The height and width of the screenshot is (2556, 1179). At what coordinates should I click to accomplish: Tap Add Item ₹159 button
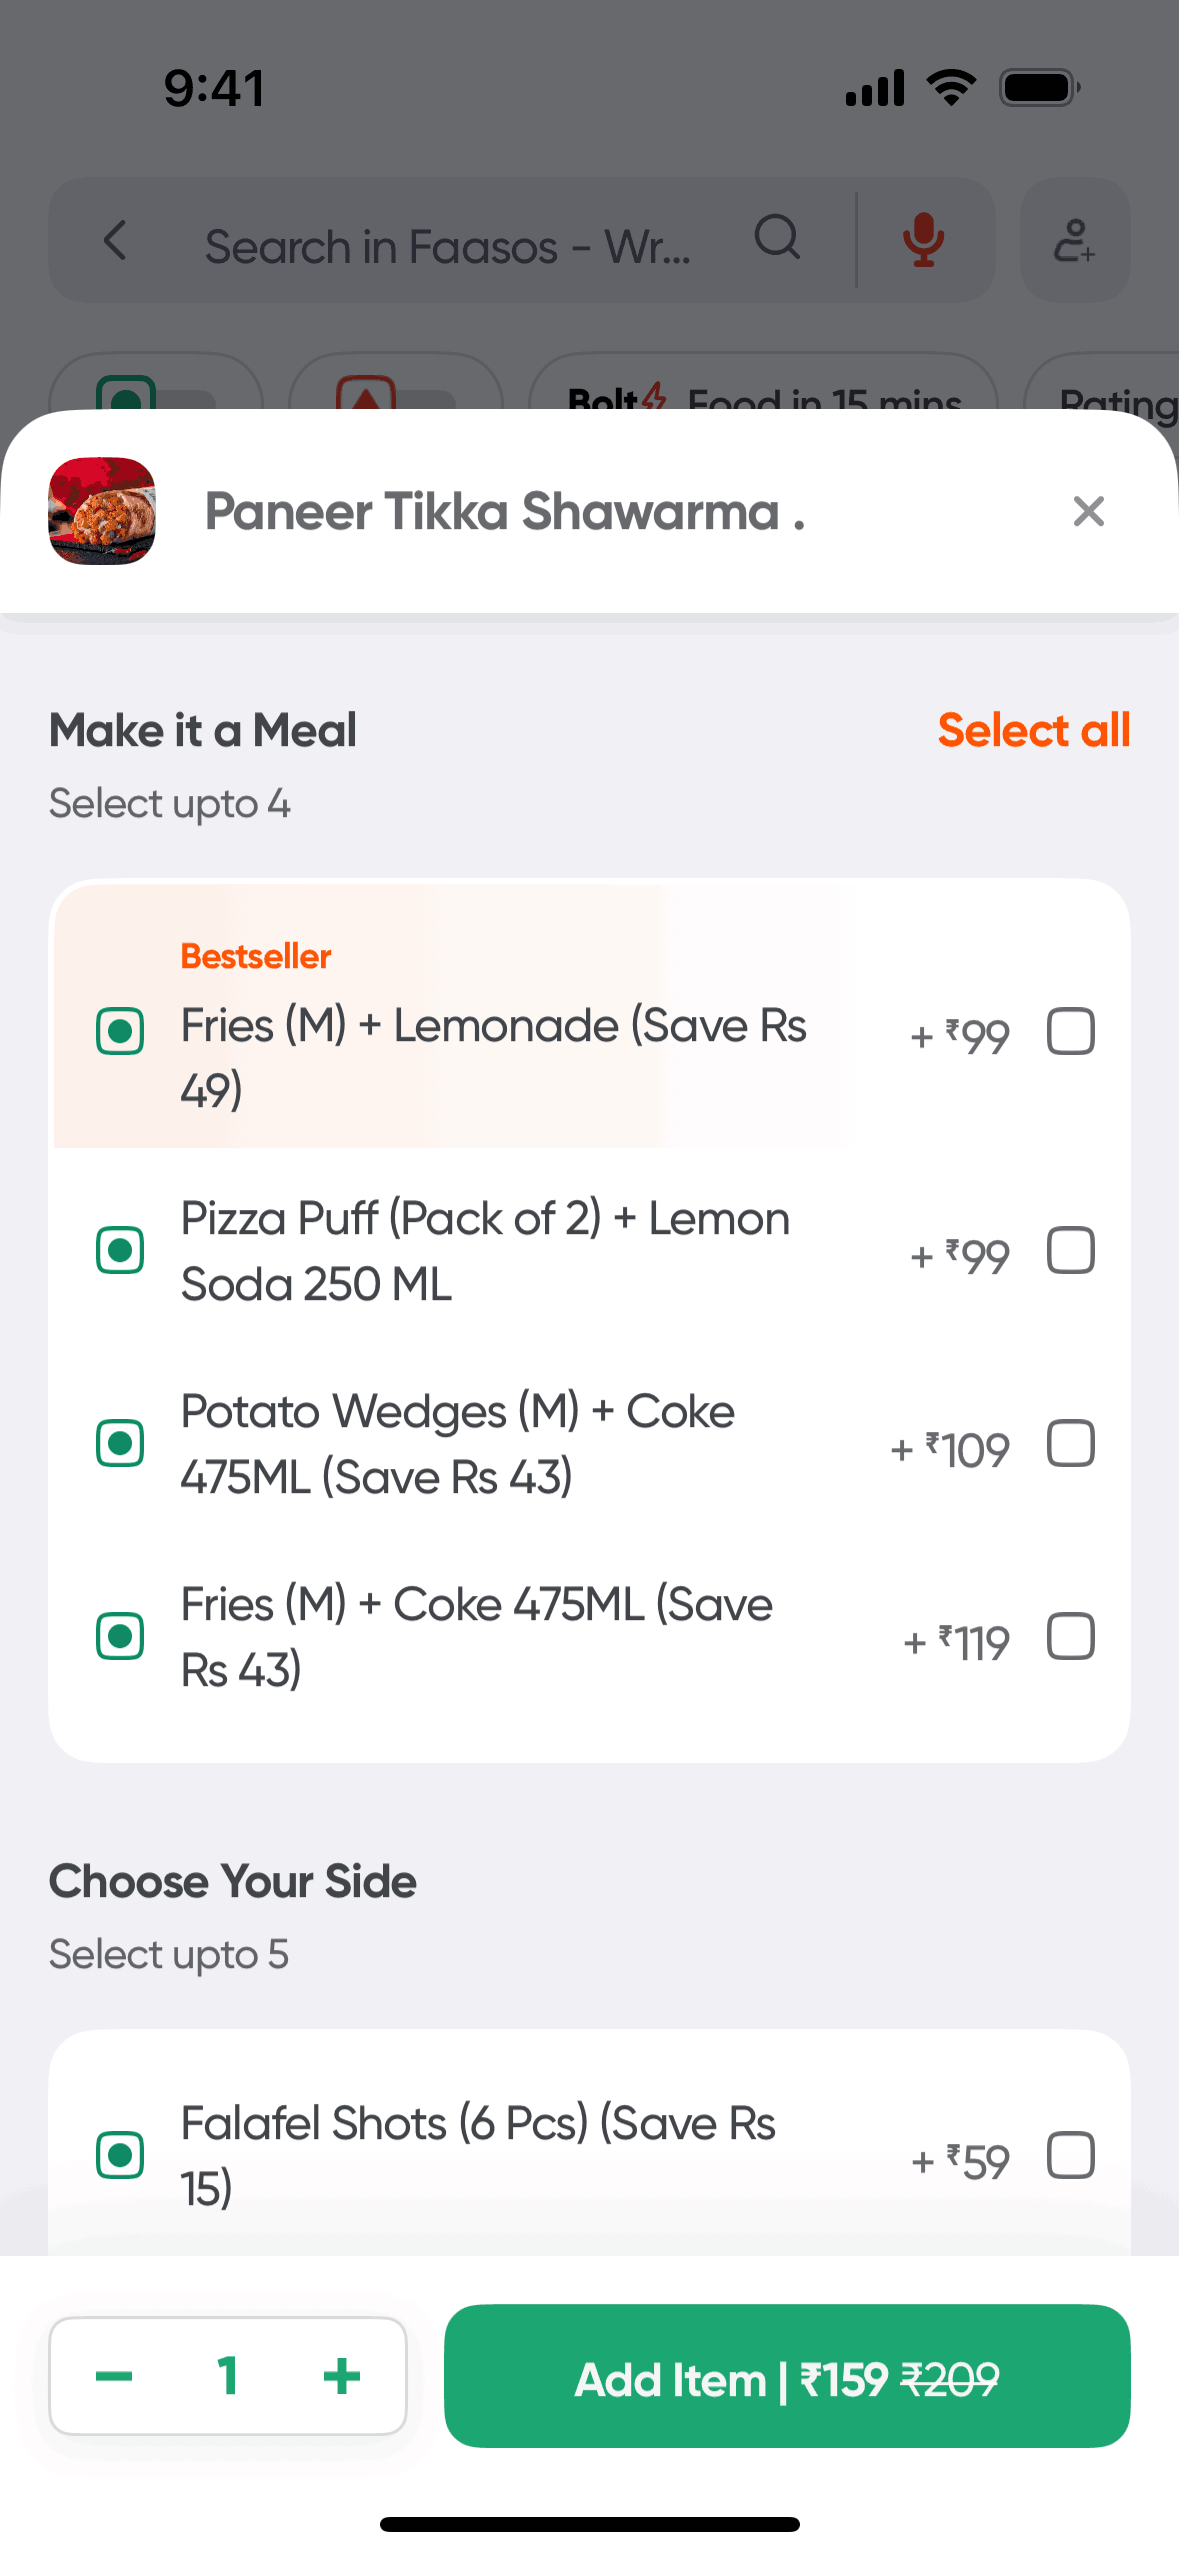(787, 2376)
